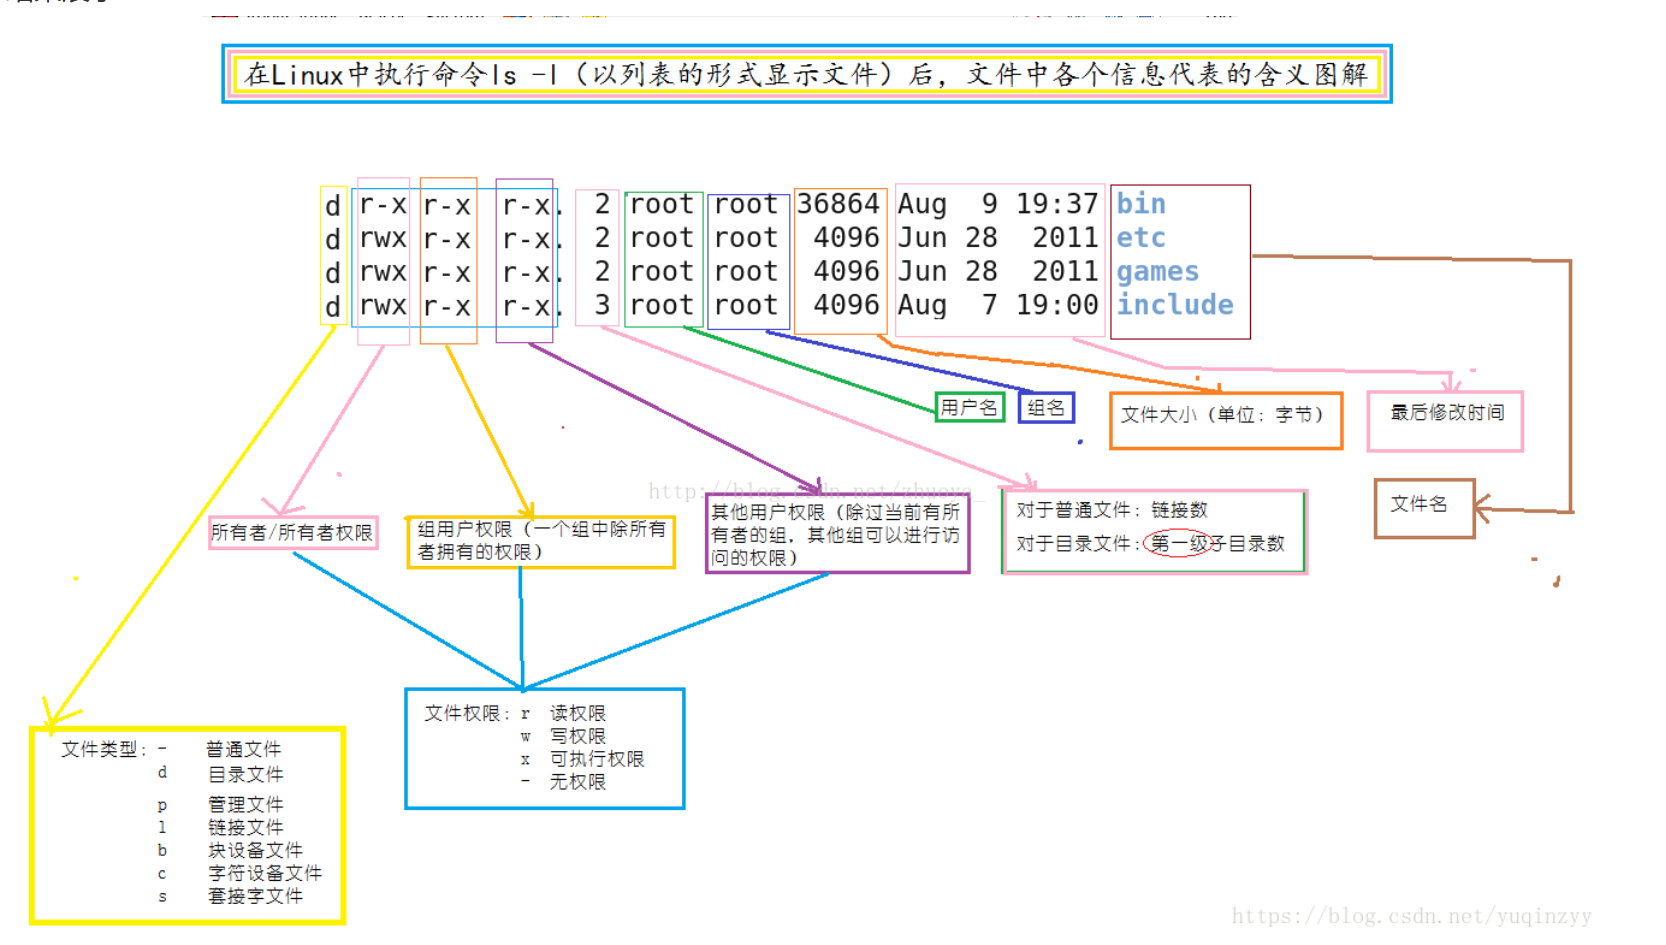Click the date 'Aug 7 19:00'
The image size is (1666, 945).
[998, 305]
